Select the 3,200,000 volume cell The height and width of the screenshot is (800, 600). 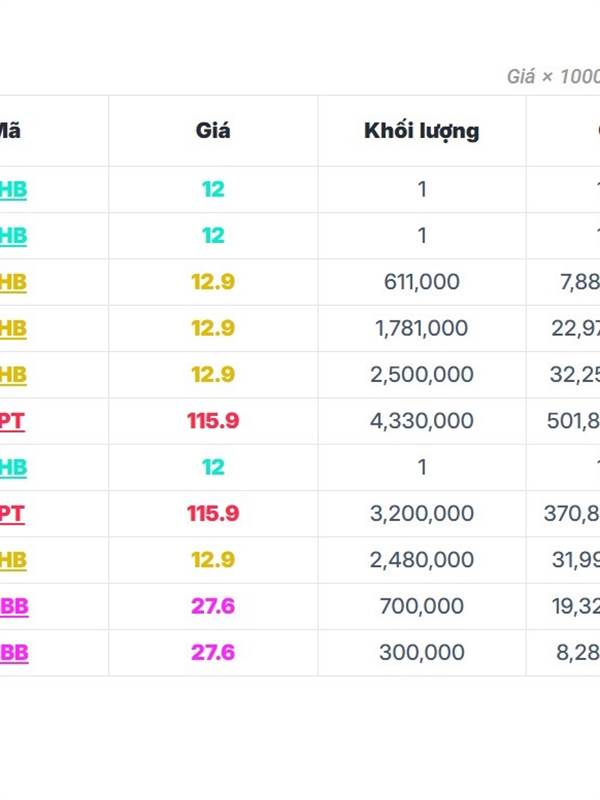click(421, 513)
